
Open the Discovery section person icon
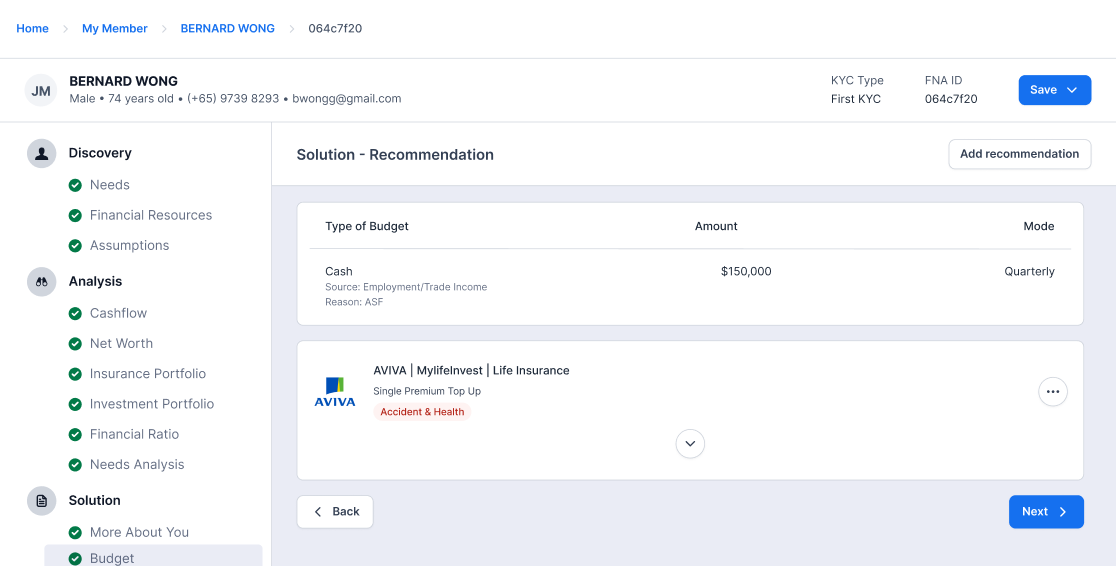tap(41, 153)
